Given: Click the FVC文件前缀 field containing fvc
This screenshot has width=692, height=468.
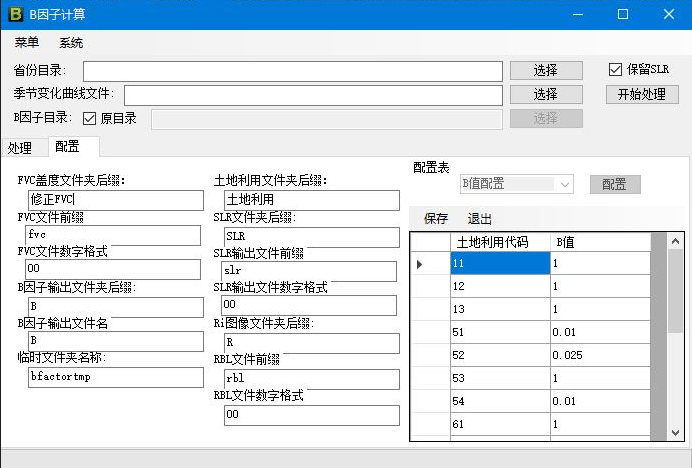Looking at the screenshot, I should (x=113, y=235).
